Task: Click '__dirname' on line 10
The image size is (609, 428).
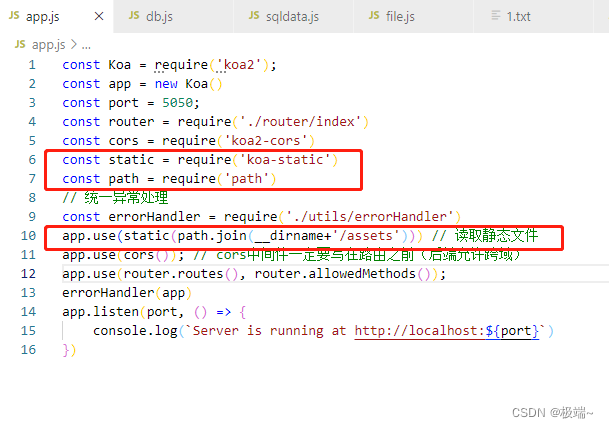Action: coord(289,236)
